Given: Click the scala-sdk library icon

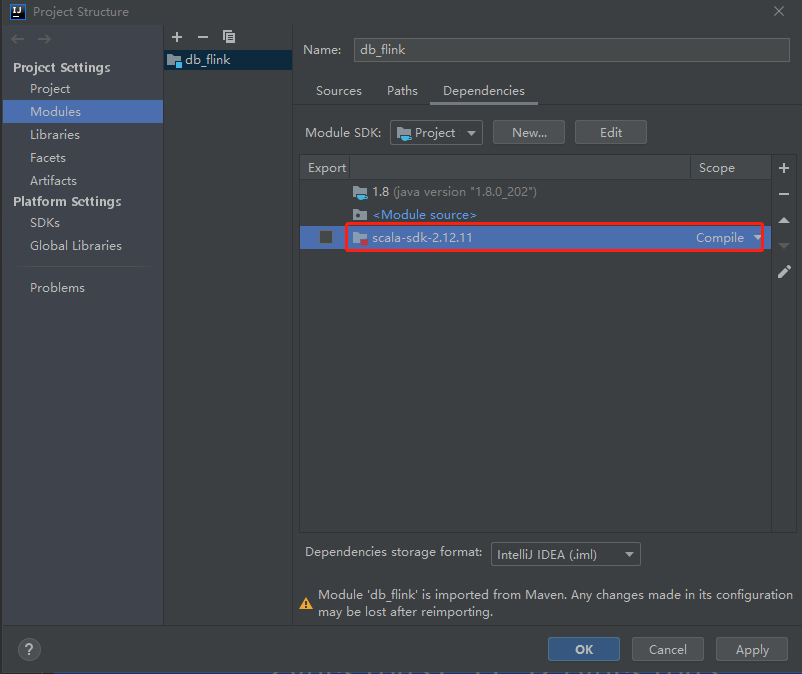Looking at the screenshot, I should pyautogui.click(x=360, y=238).
